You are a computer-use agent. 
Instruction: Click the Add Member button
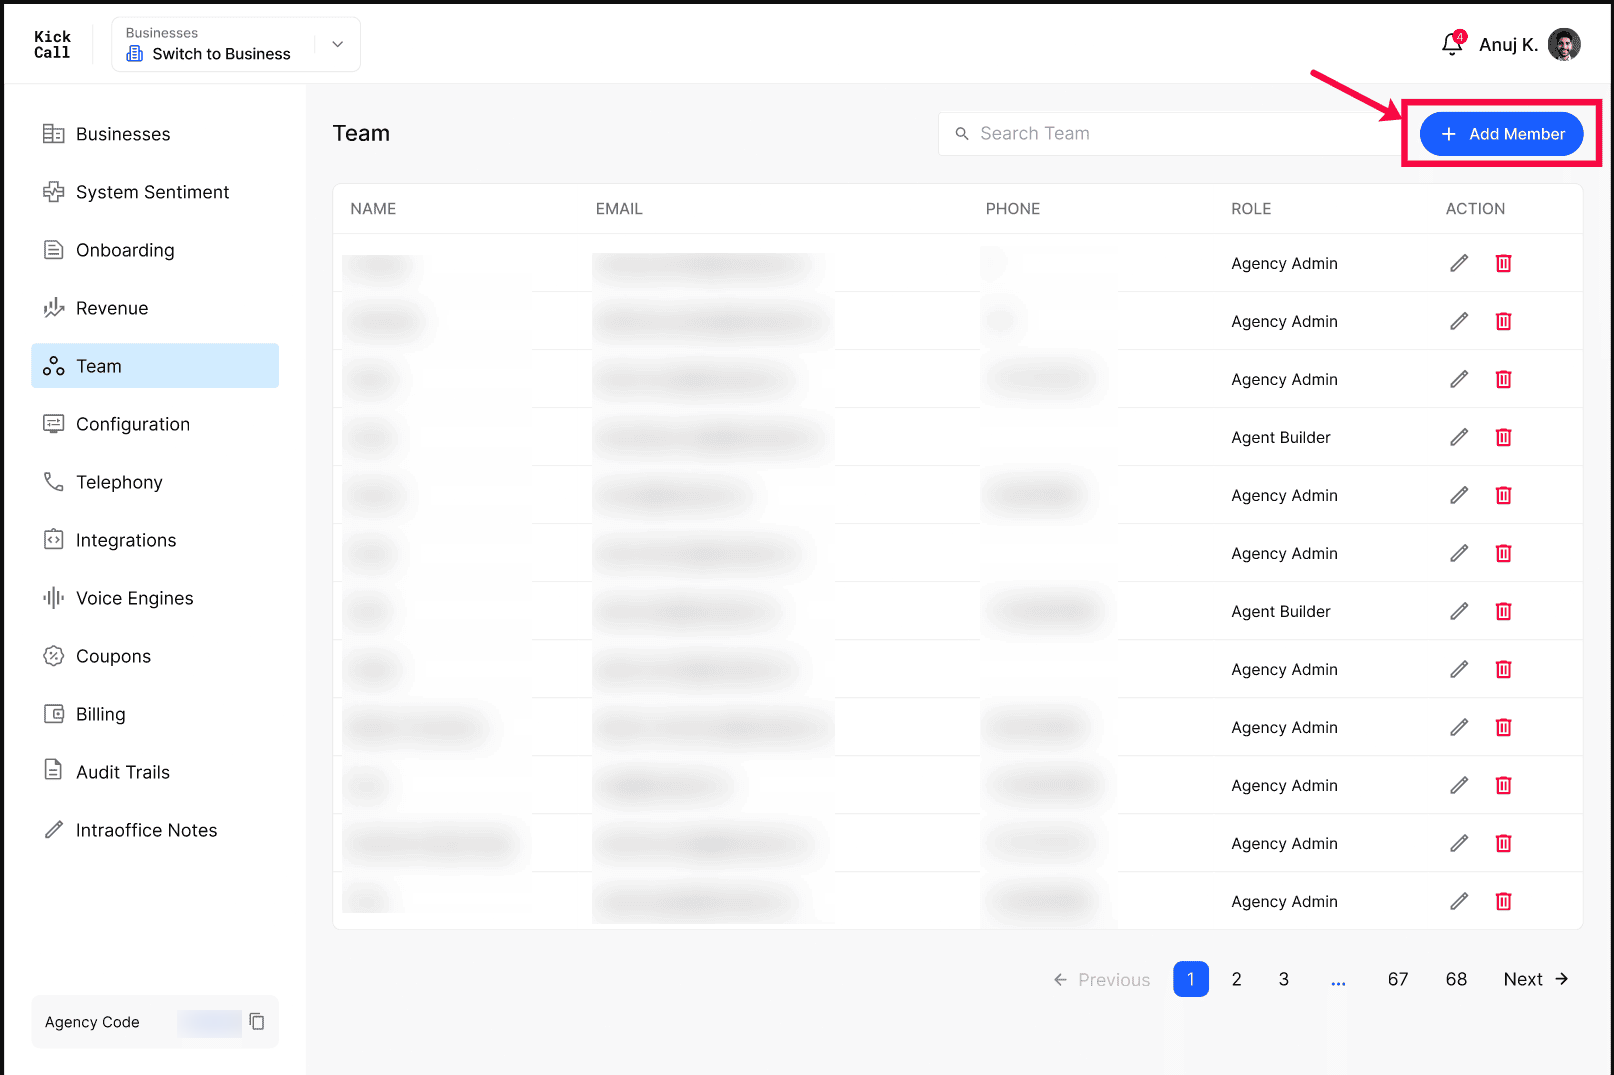(x=1501, y=134)
